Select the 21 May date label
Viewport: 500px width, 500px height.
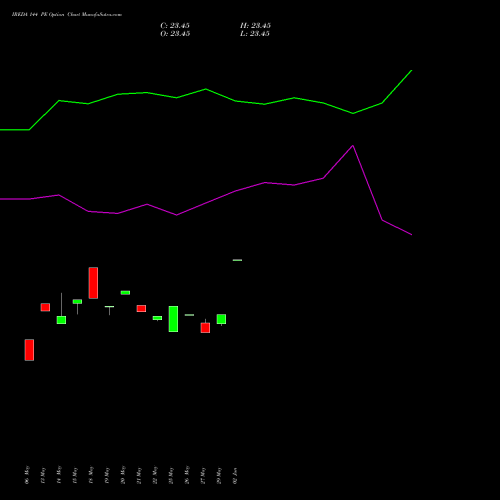point(139,475)
